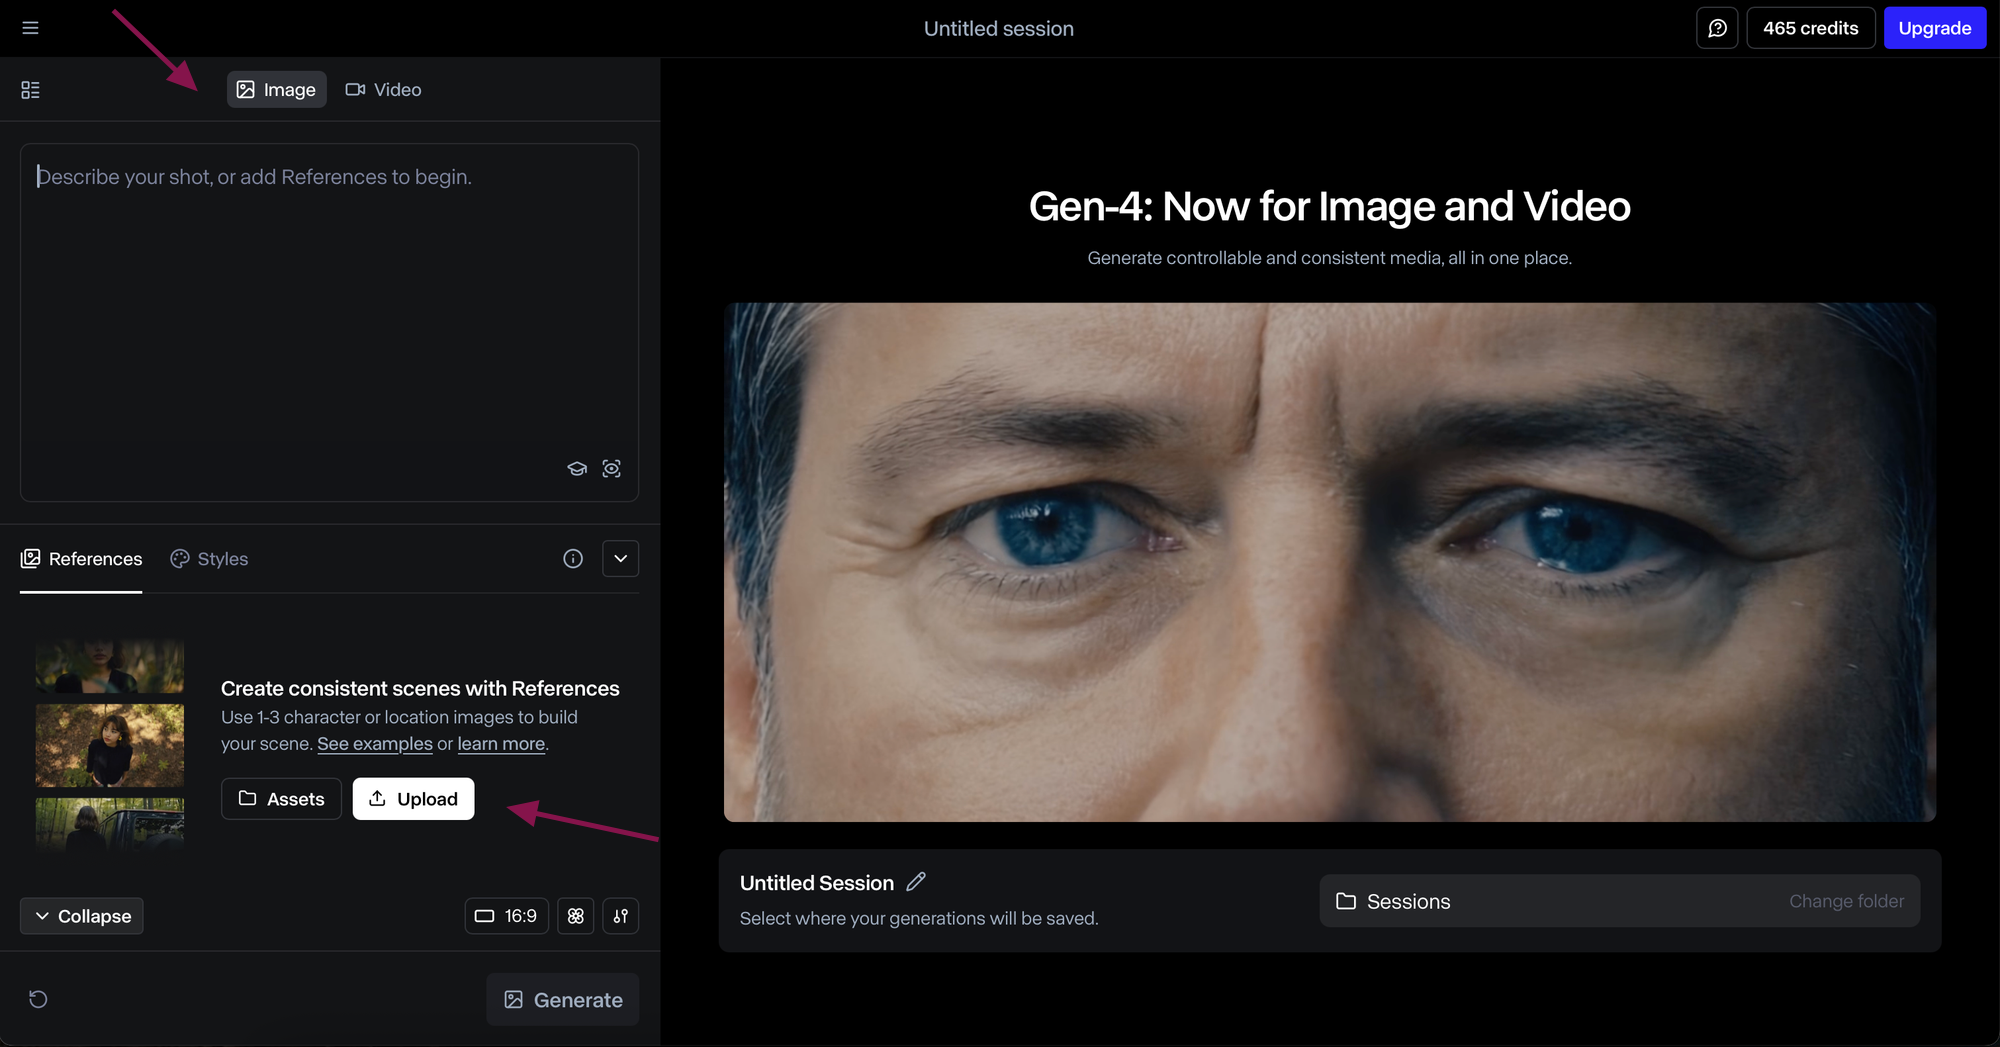Upload a reference image

click(413, 799)
